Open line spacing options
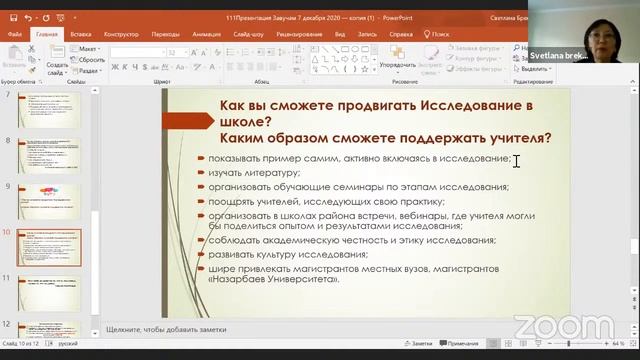 282,52
